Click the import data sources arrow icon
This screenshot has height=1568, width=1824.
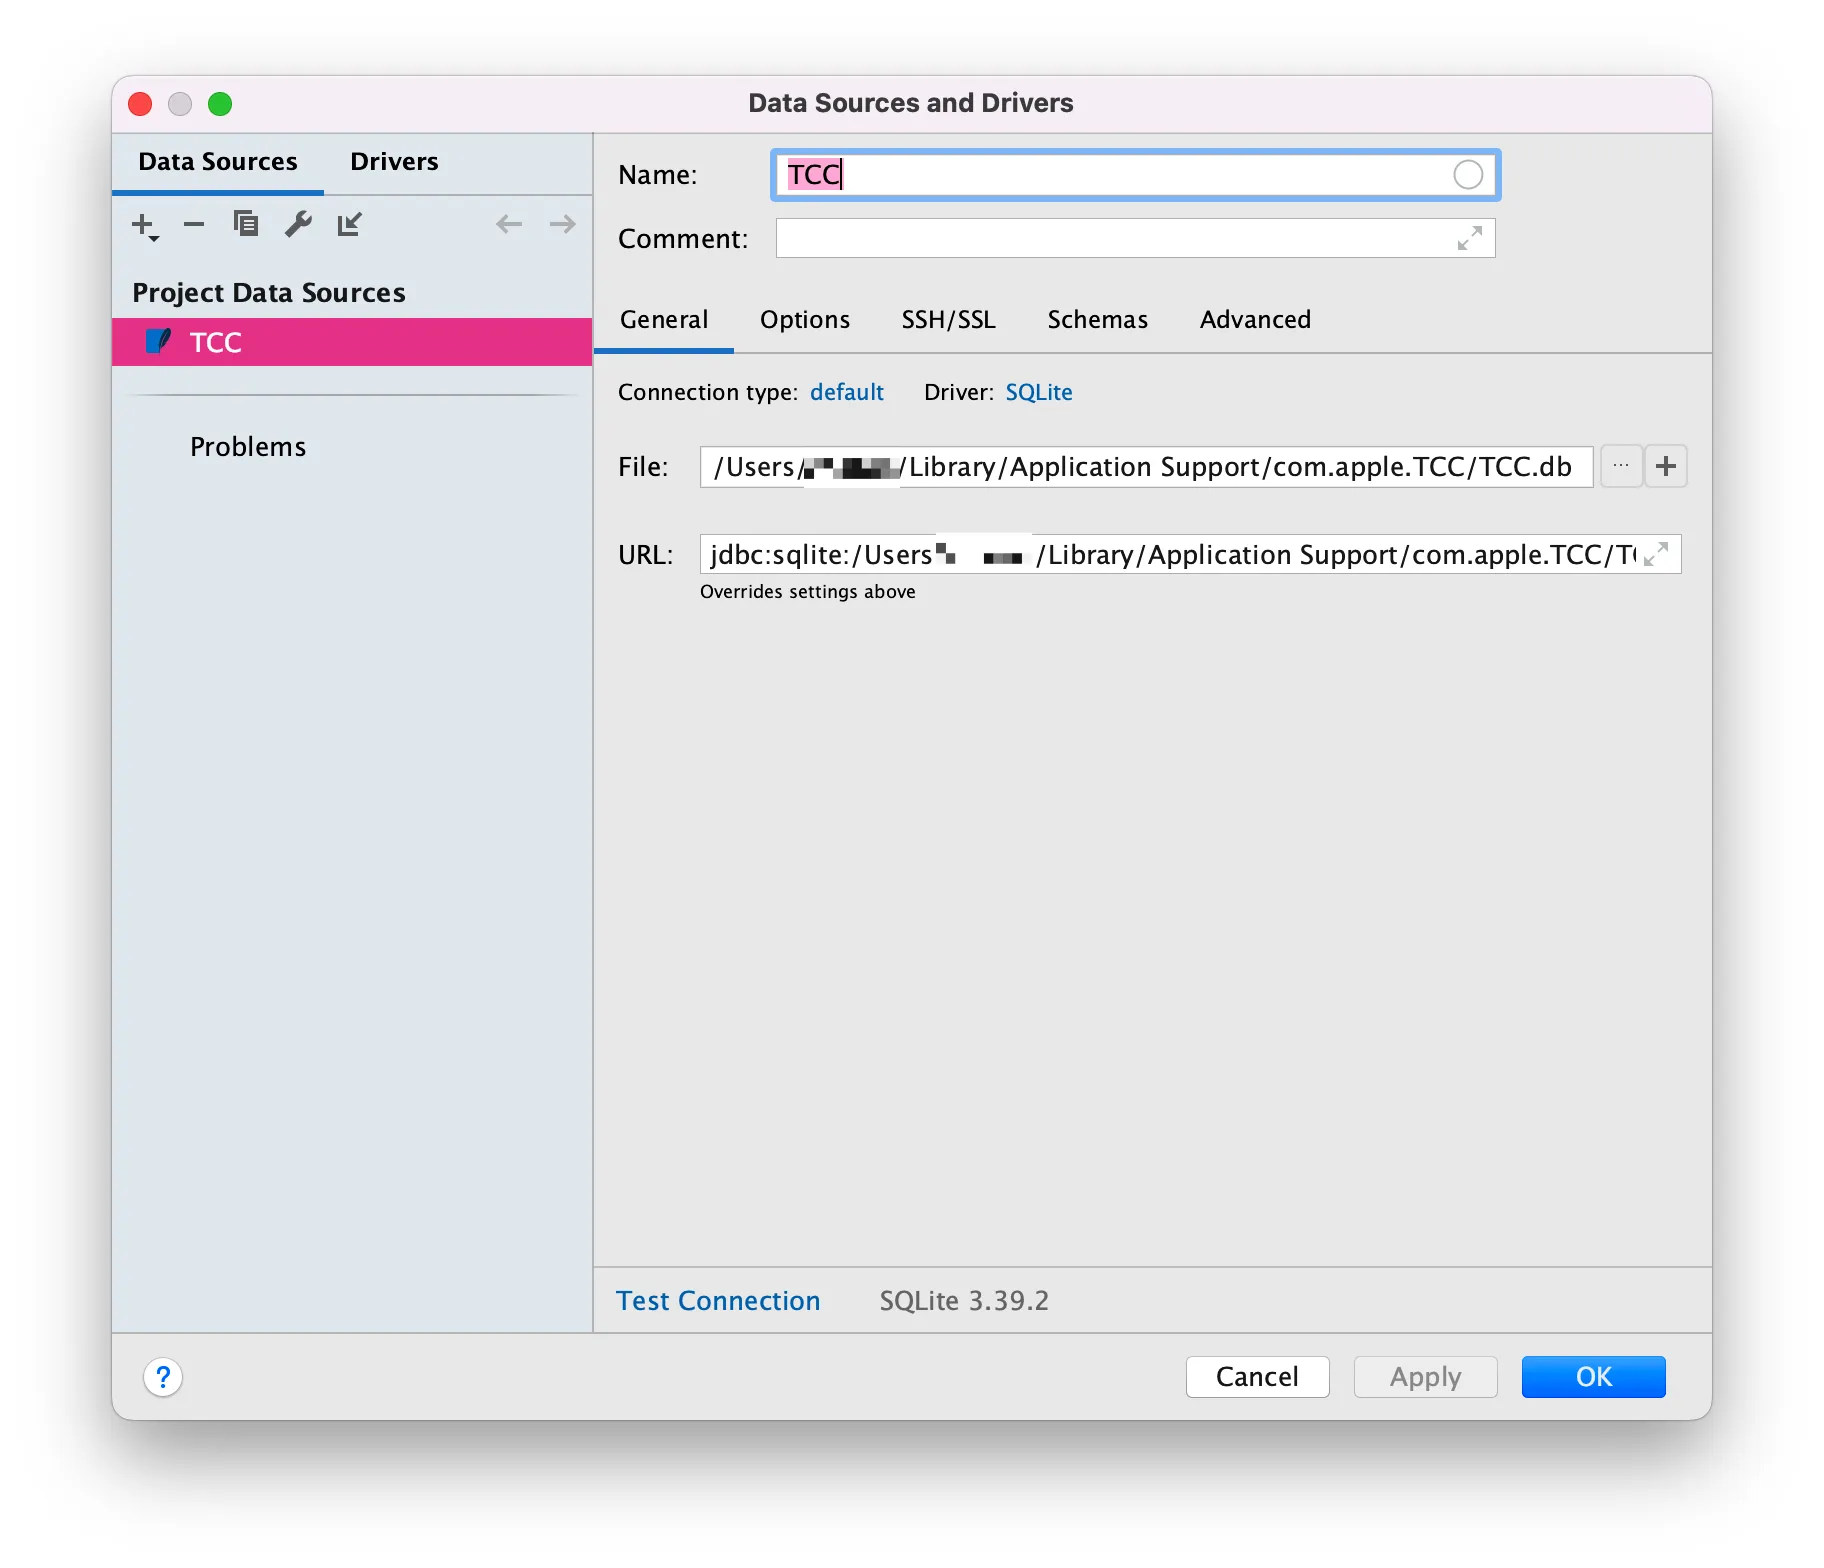[349, 224]
